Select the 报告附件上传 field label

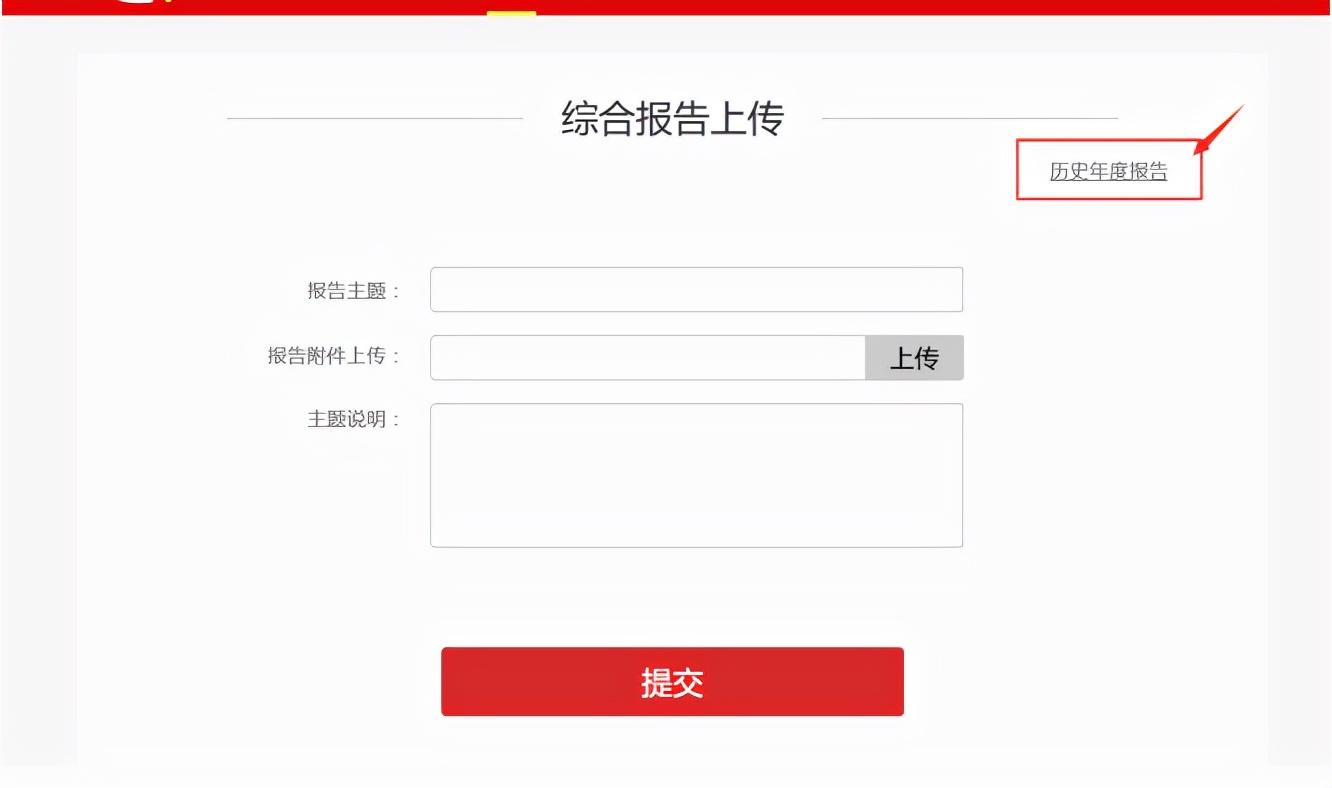[x=333, y=356]
